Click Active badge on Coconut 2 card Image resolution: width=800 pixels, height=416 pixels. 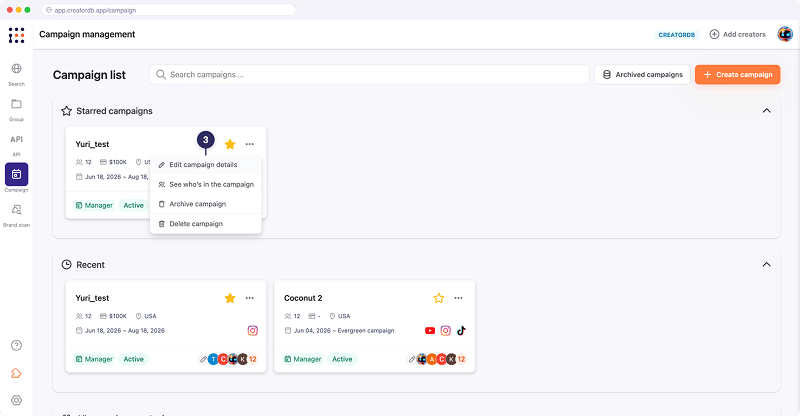click(342, 359)
